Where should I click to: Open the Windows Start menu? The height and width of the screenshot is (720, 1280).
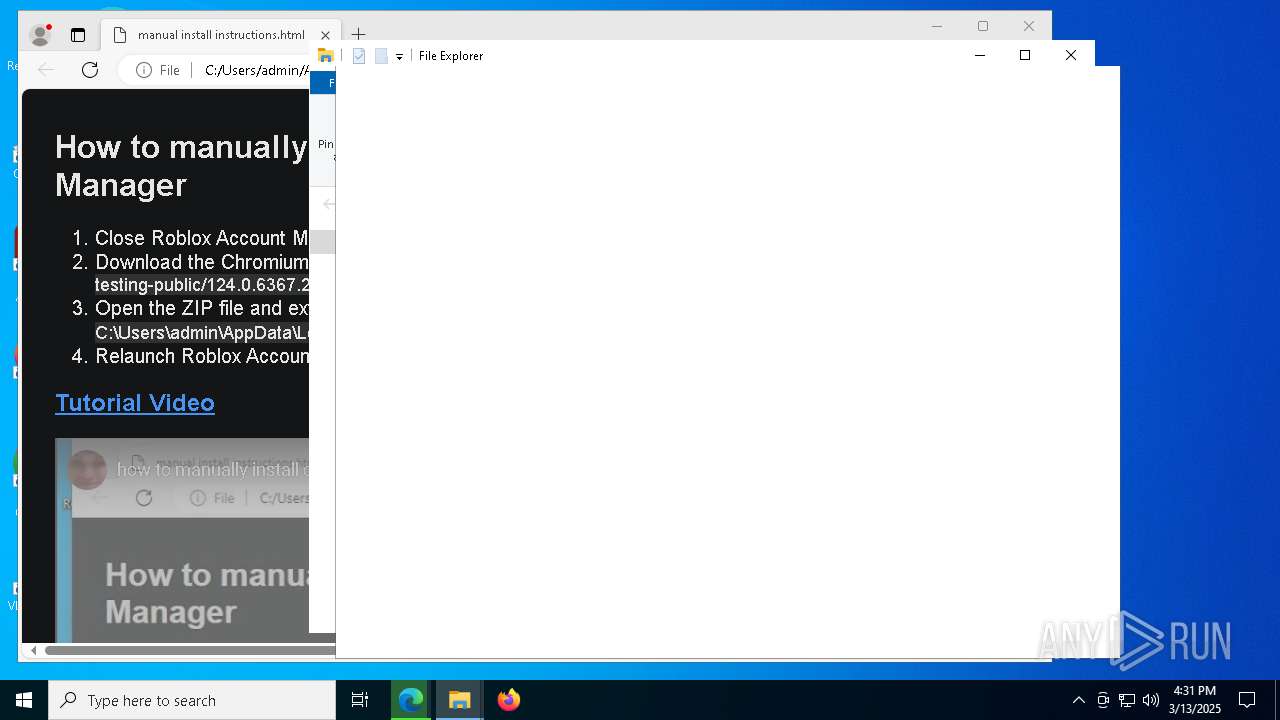(24, 700)
